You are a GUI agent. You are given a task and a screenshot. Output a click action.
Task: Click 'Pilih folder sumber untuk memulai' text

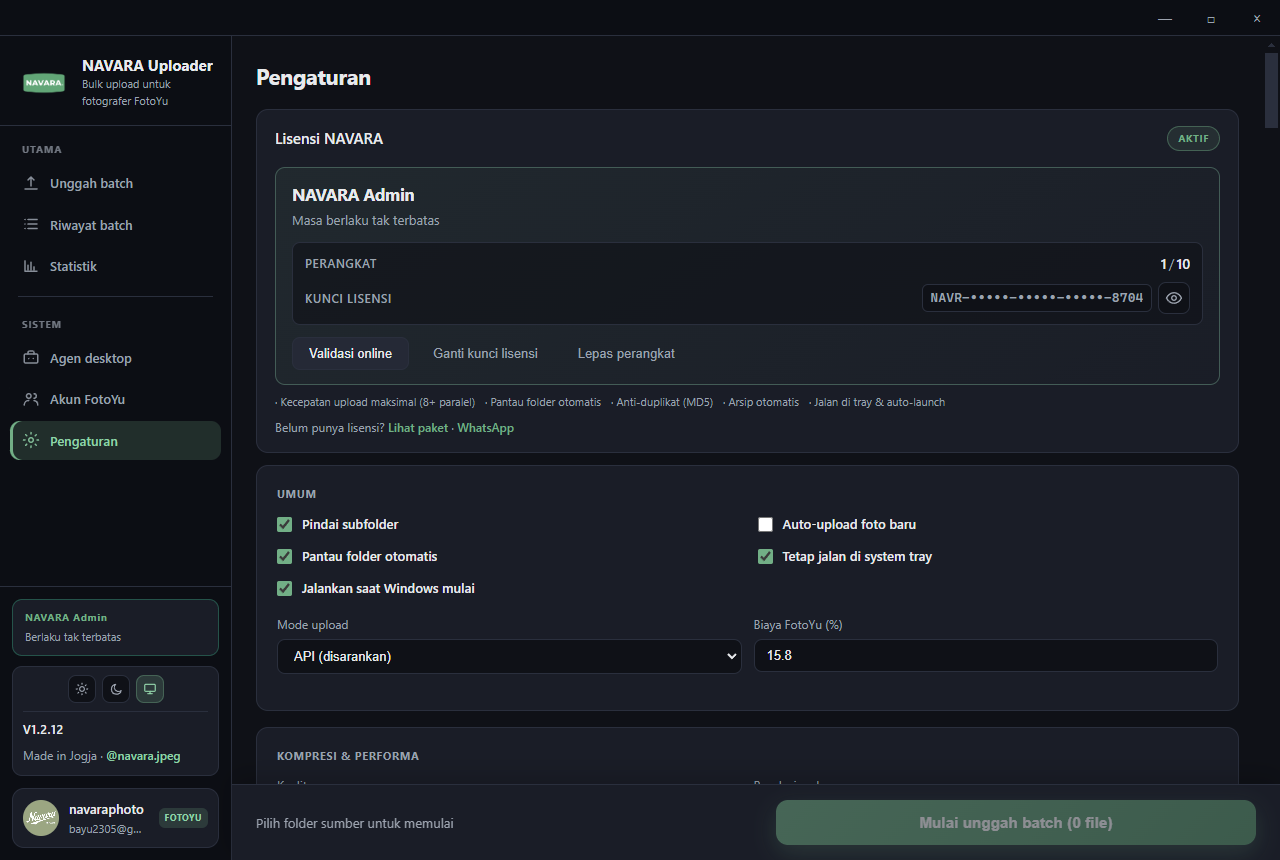coord(355,823)
